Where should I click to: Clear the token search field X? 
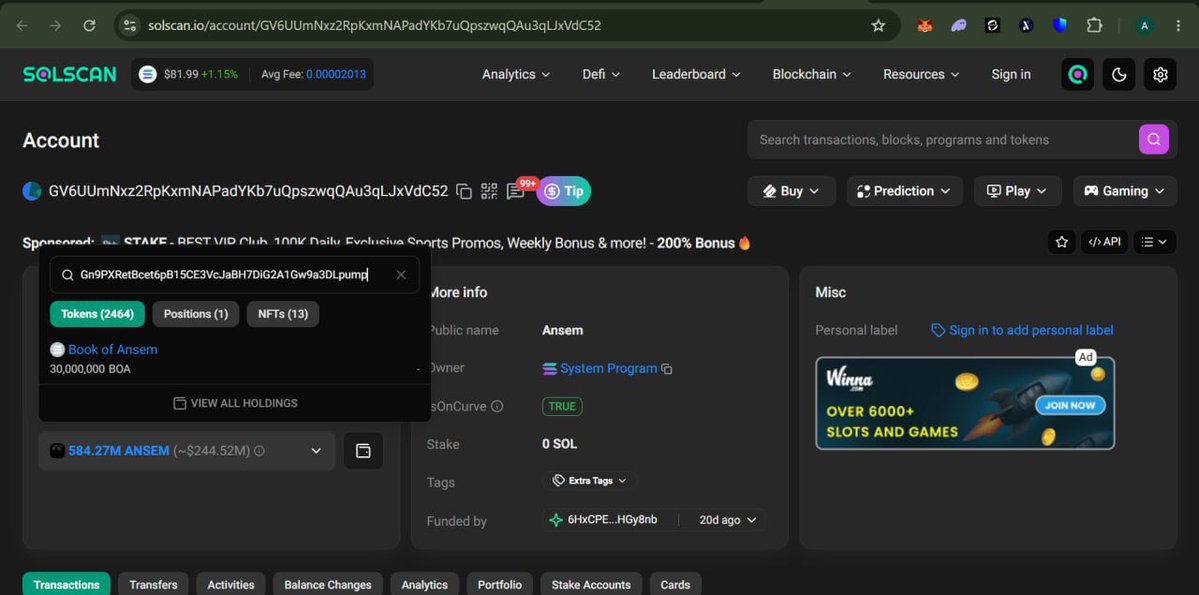pos(401,275)
